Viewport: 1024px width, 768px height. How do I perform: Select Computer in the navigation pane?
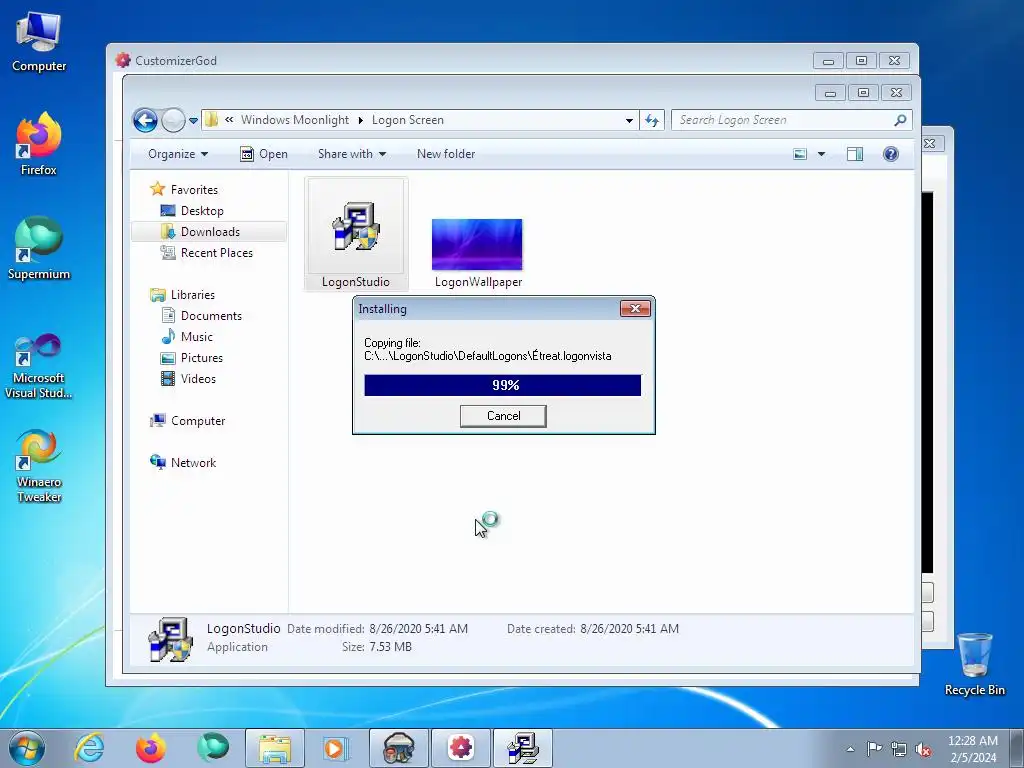pyautogui.click(x=198, y=421)
